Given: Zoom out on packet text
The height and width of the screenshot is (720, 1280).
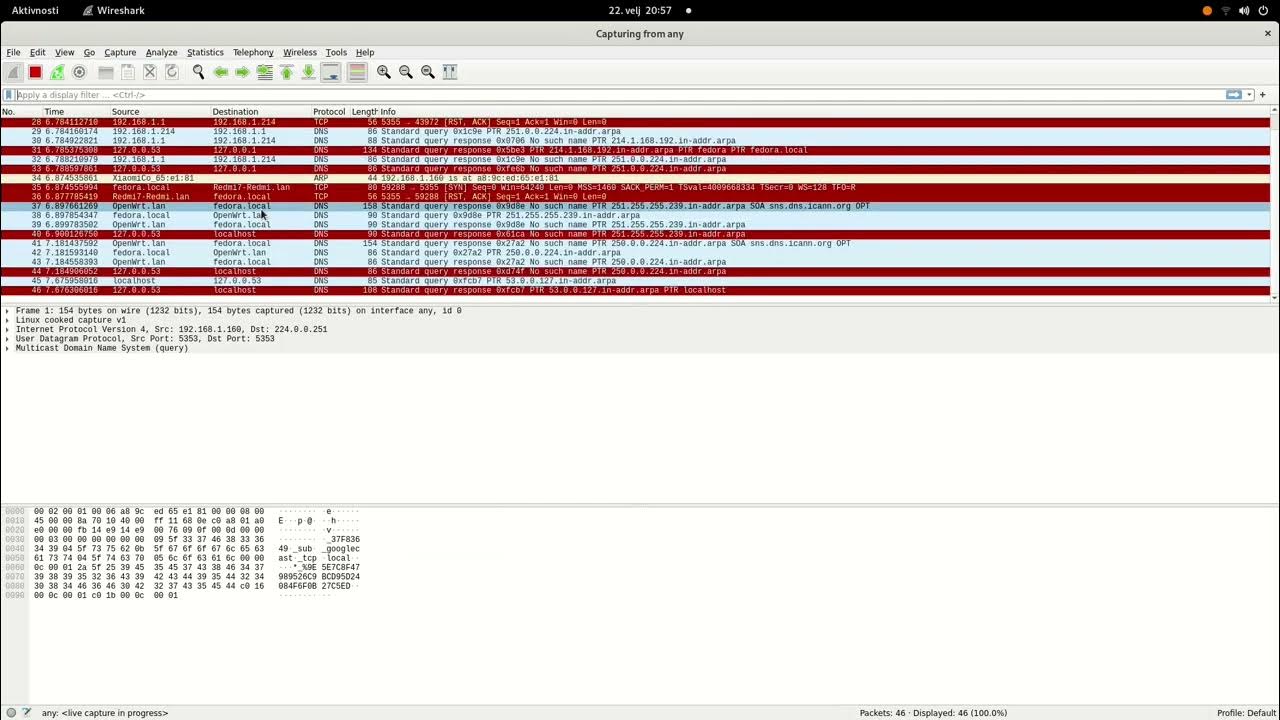Looking at the screenshot, I should (405, 72).
